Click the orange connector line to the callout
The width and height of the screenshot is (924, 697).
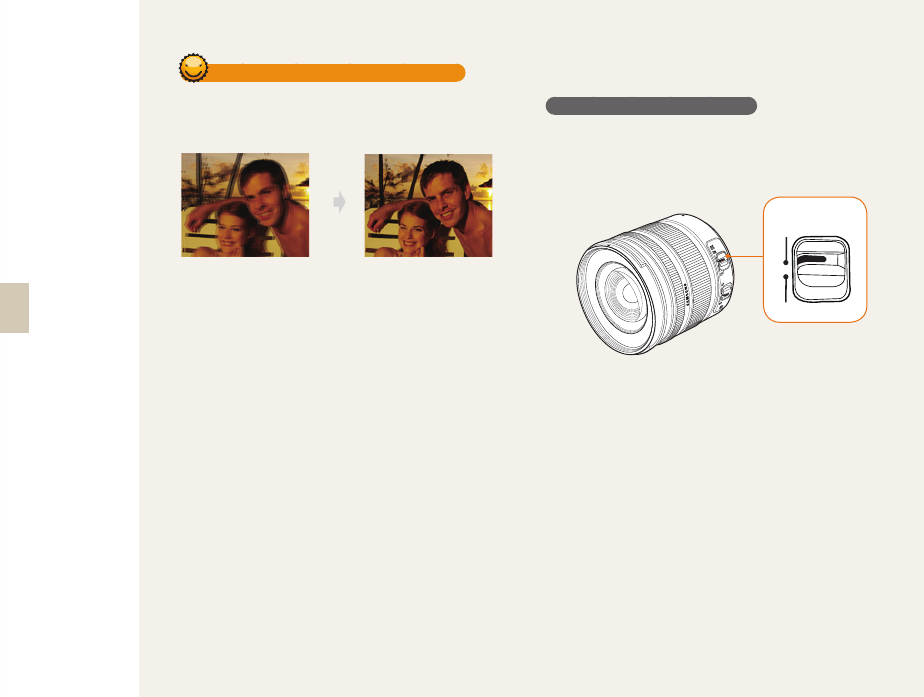[747, 257]
